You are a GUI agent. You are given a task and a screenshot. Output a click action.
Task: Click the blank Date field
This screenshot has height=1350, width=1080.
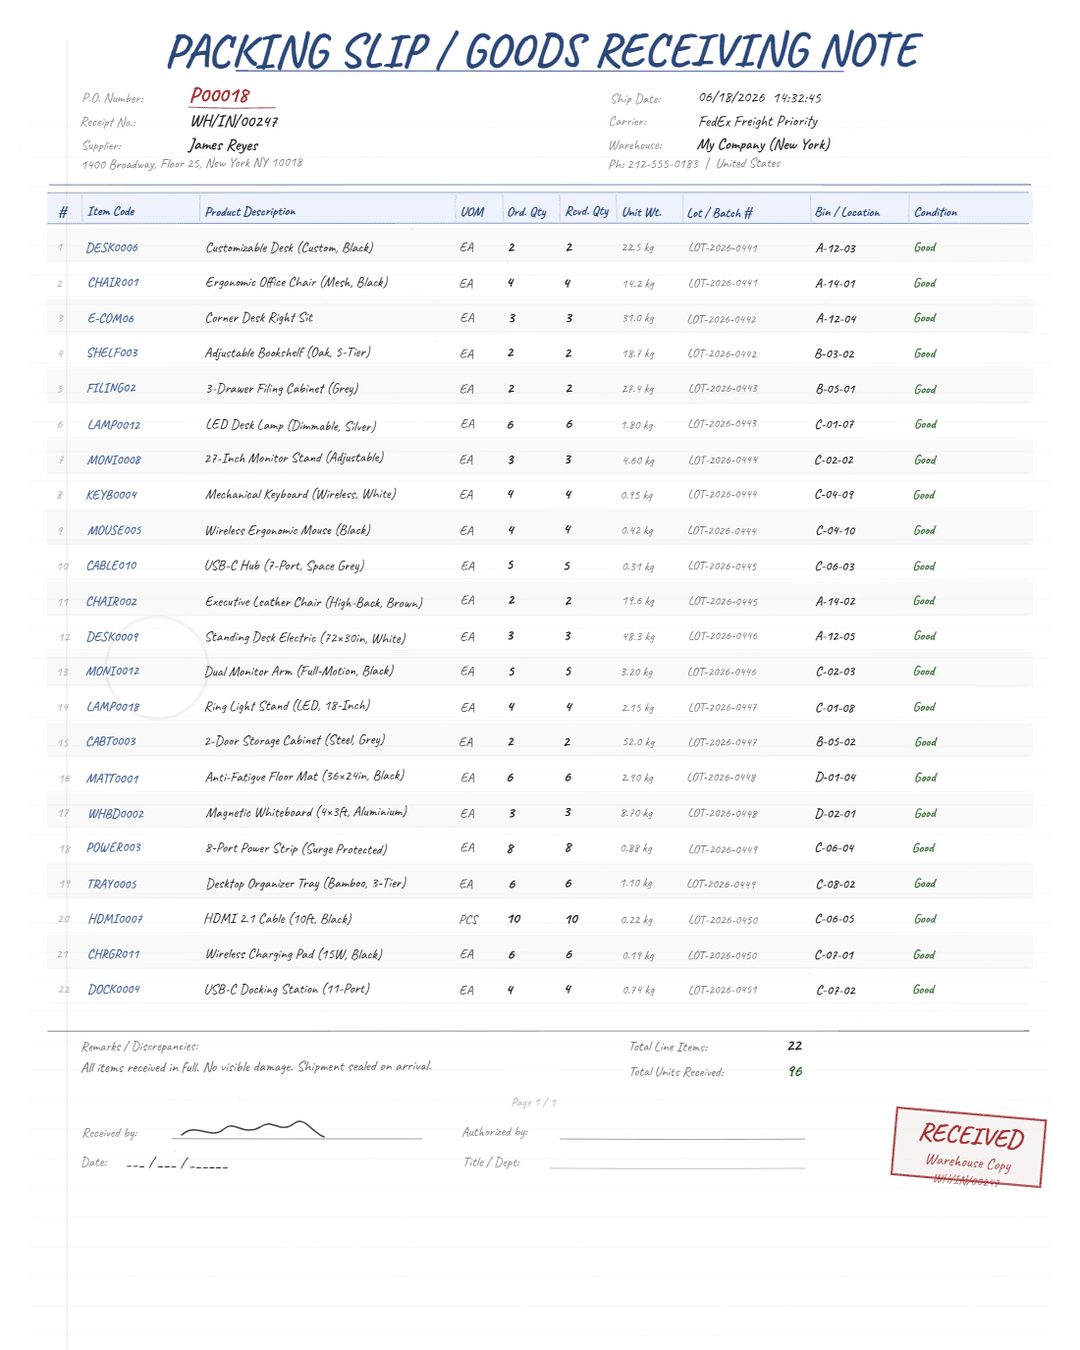[x=177, y=1164]
